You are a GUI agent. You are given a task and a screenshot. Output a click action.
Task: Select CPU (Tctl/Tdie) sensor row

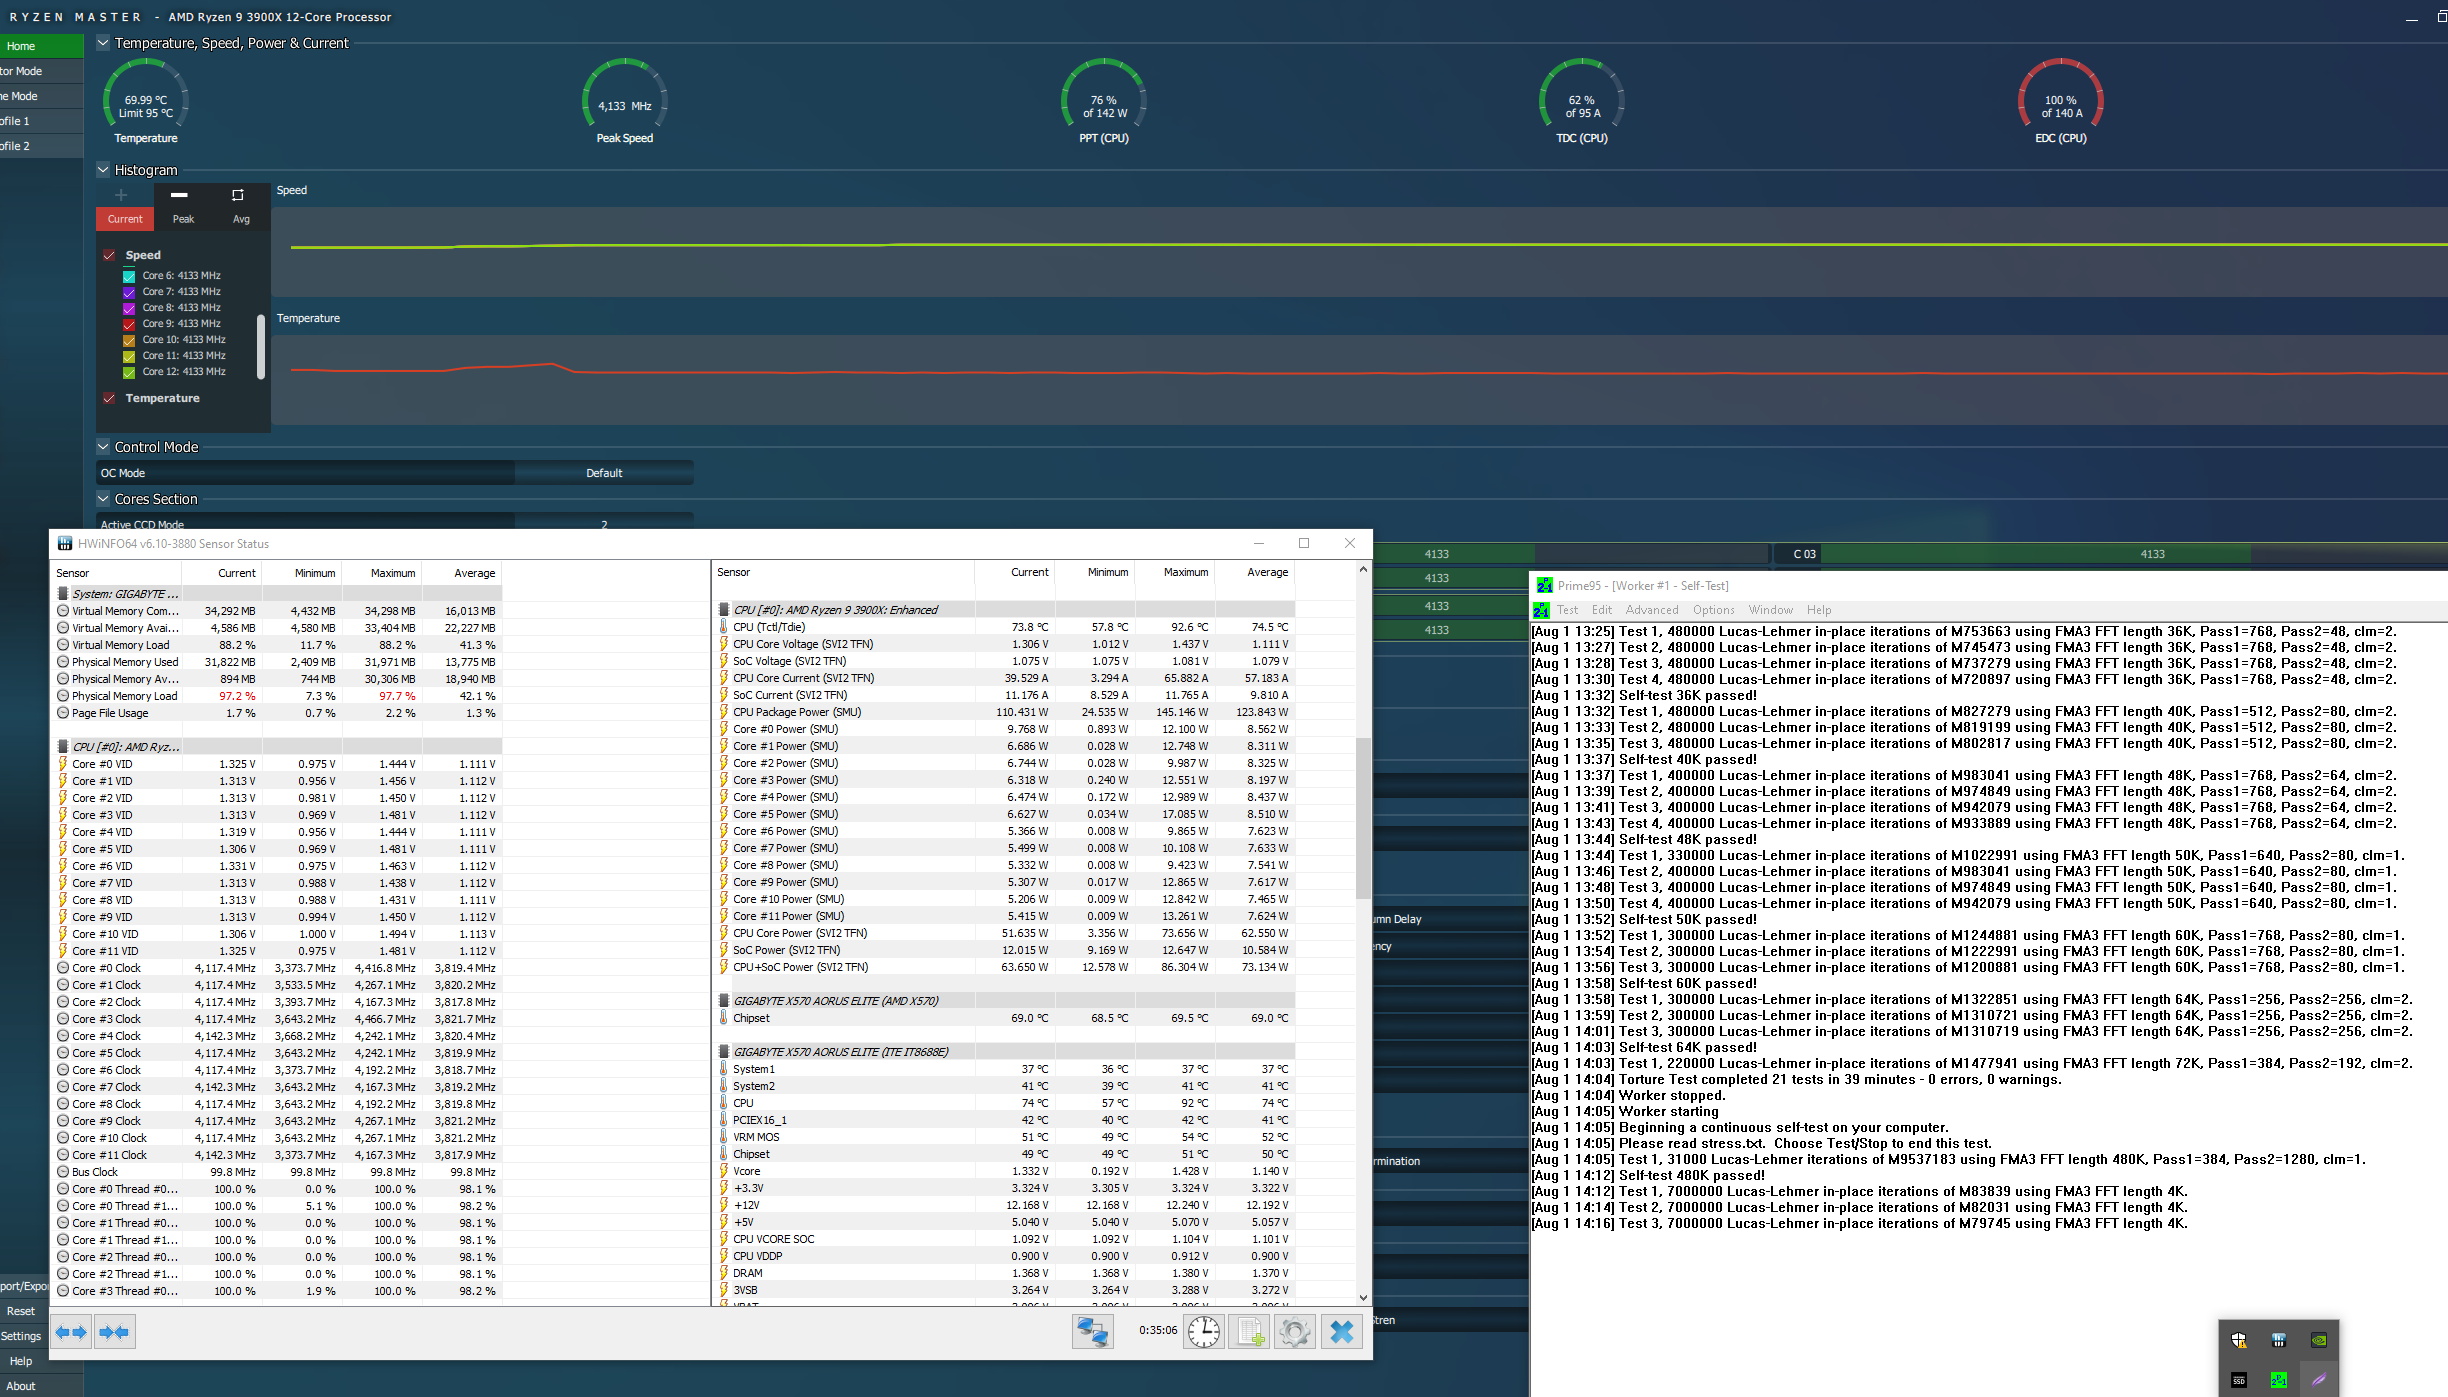(1005, 627)
